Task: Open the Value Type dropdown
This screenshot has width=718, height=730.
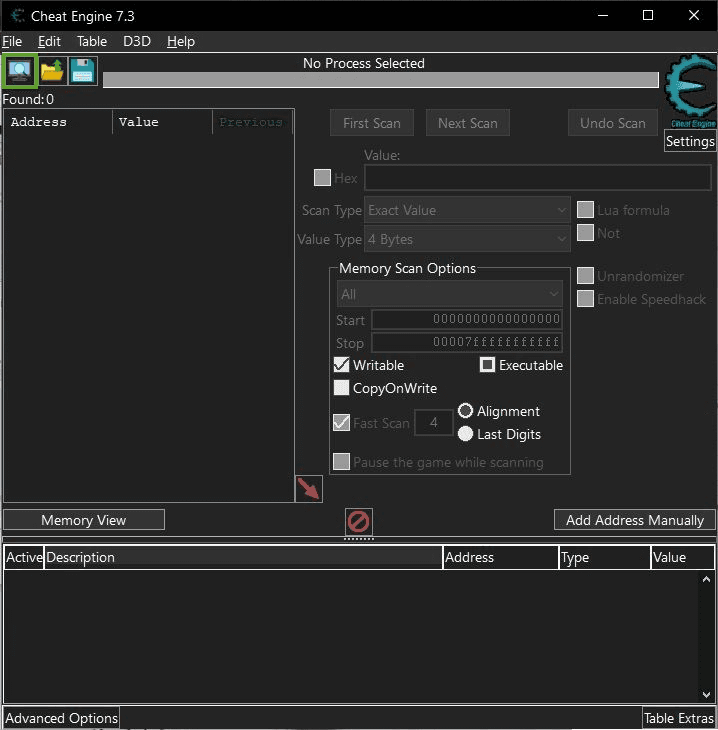Action: pos(467,239)
